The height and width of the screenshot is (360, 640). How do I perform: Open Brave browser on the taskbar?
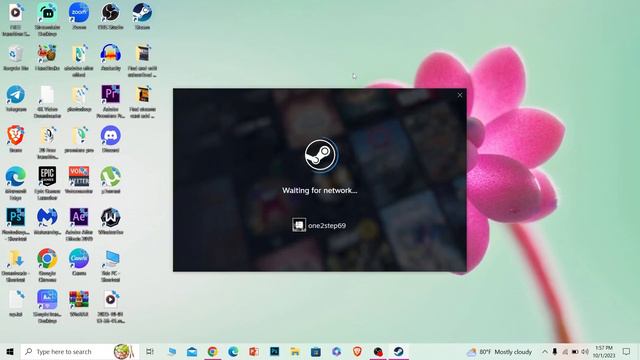click(x=357, y=351)
